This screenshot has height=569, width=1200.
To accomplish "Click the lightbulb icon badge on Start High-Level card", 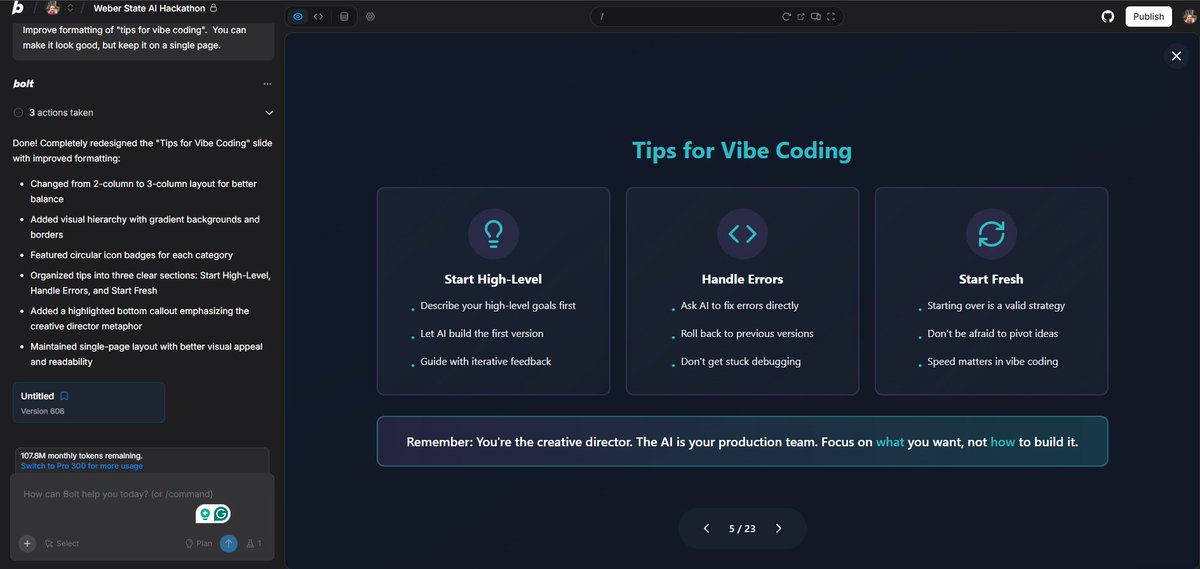I will point(493,234).
